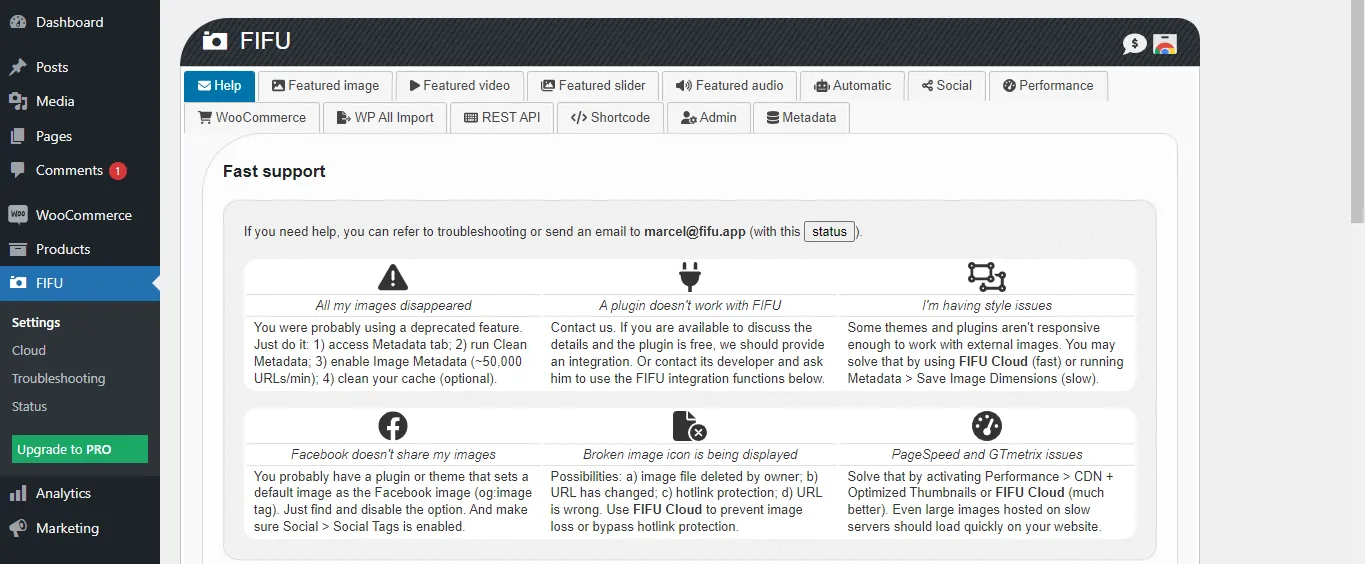Viewport: 1365px width, 564px height.
Task: Click the colorful Chrome extension icon in header
Action: pyautogui.click(x=1164, y=43)
